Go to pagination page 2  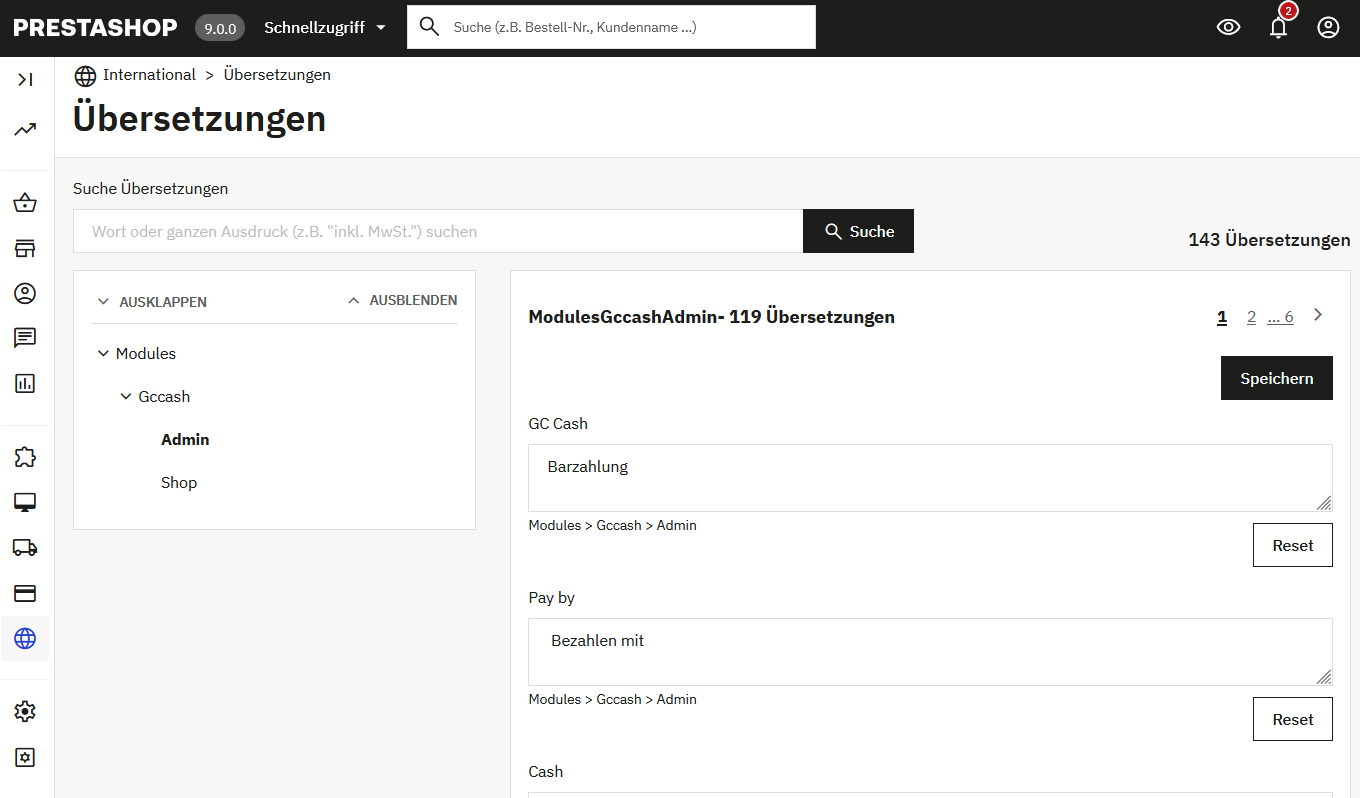coord(1251,317)
